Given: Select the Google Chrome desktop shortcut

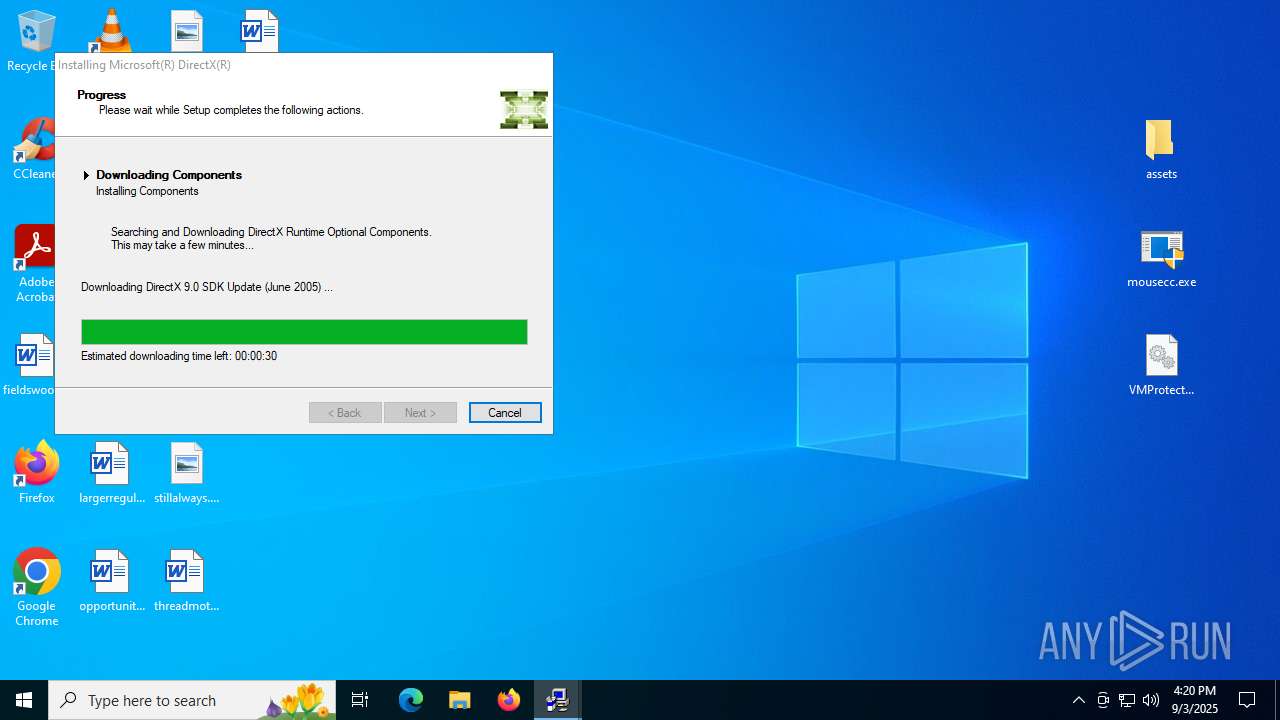Looking at the screenshot, I should (x=36, y=588).
